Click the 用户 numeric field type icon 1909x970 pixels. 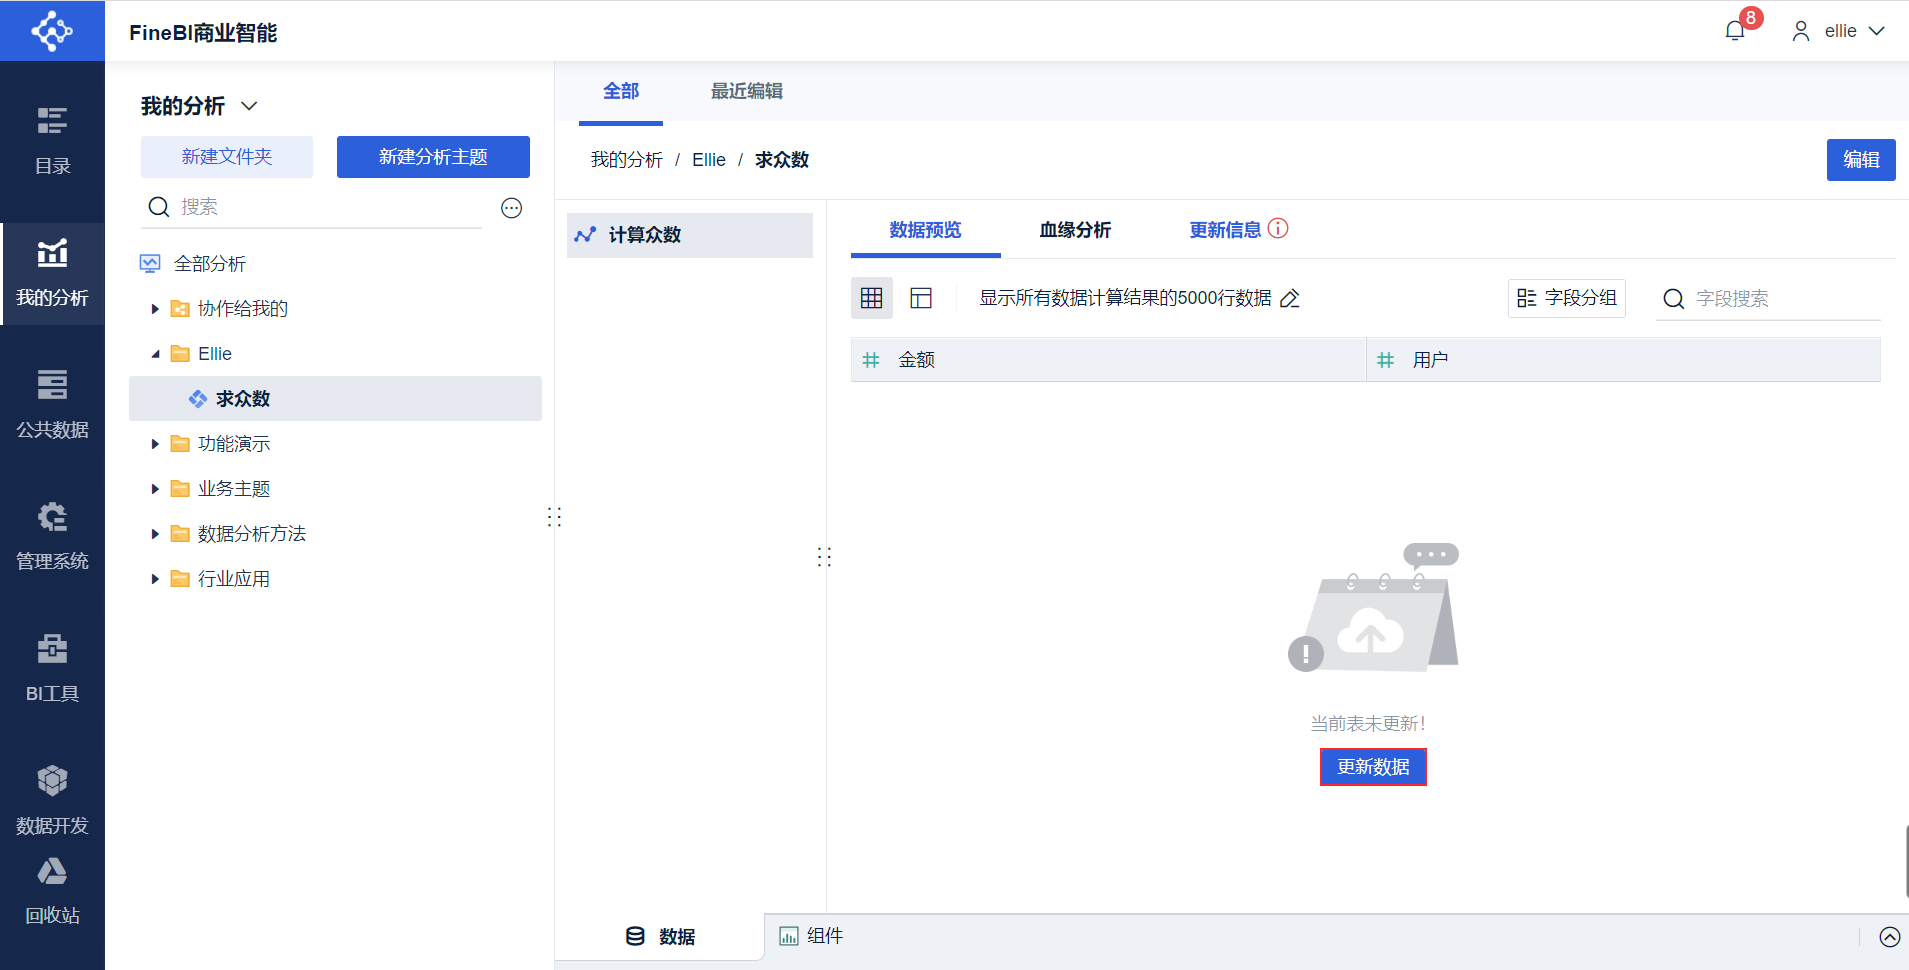pyautogui.click(x=1385, y=360)
